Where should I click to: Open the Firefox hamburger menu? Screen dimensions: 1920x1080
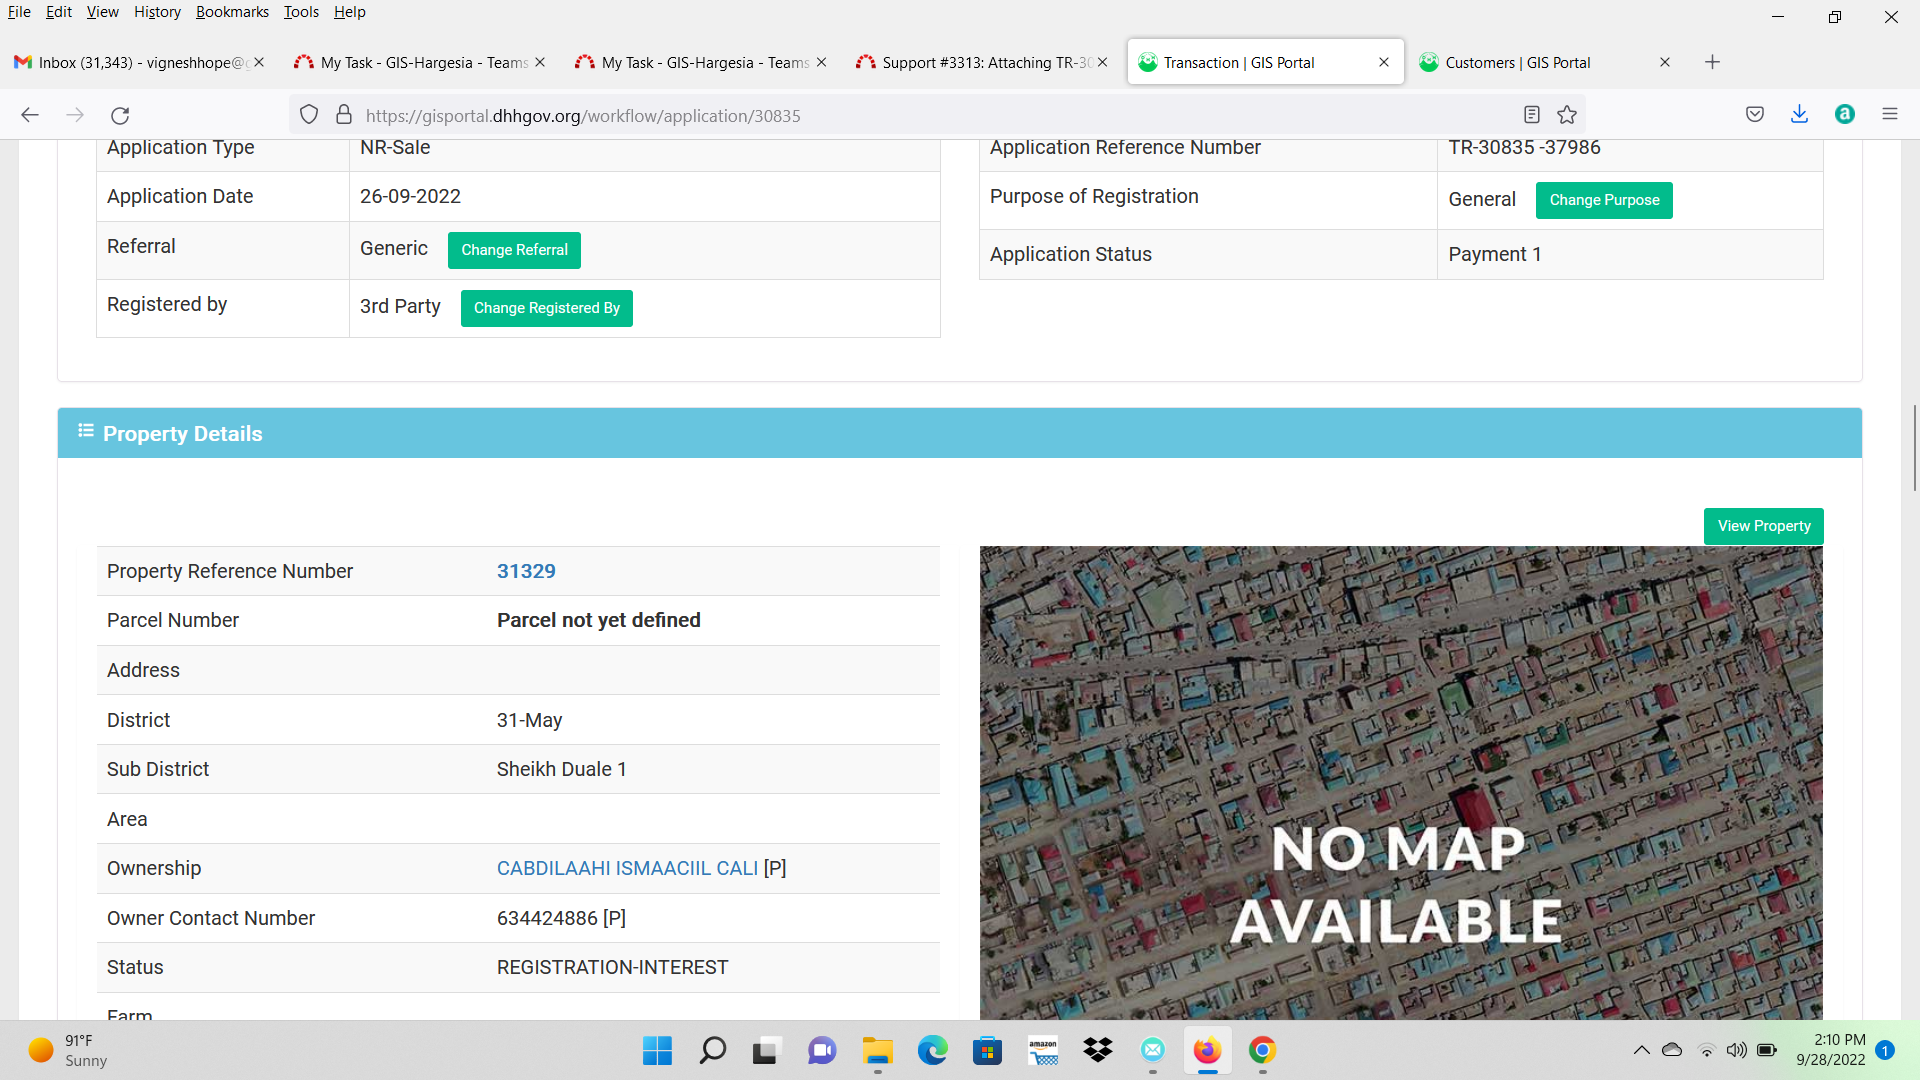[1890, 114]
